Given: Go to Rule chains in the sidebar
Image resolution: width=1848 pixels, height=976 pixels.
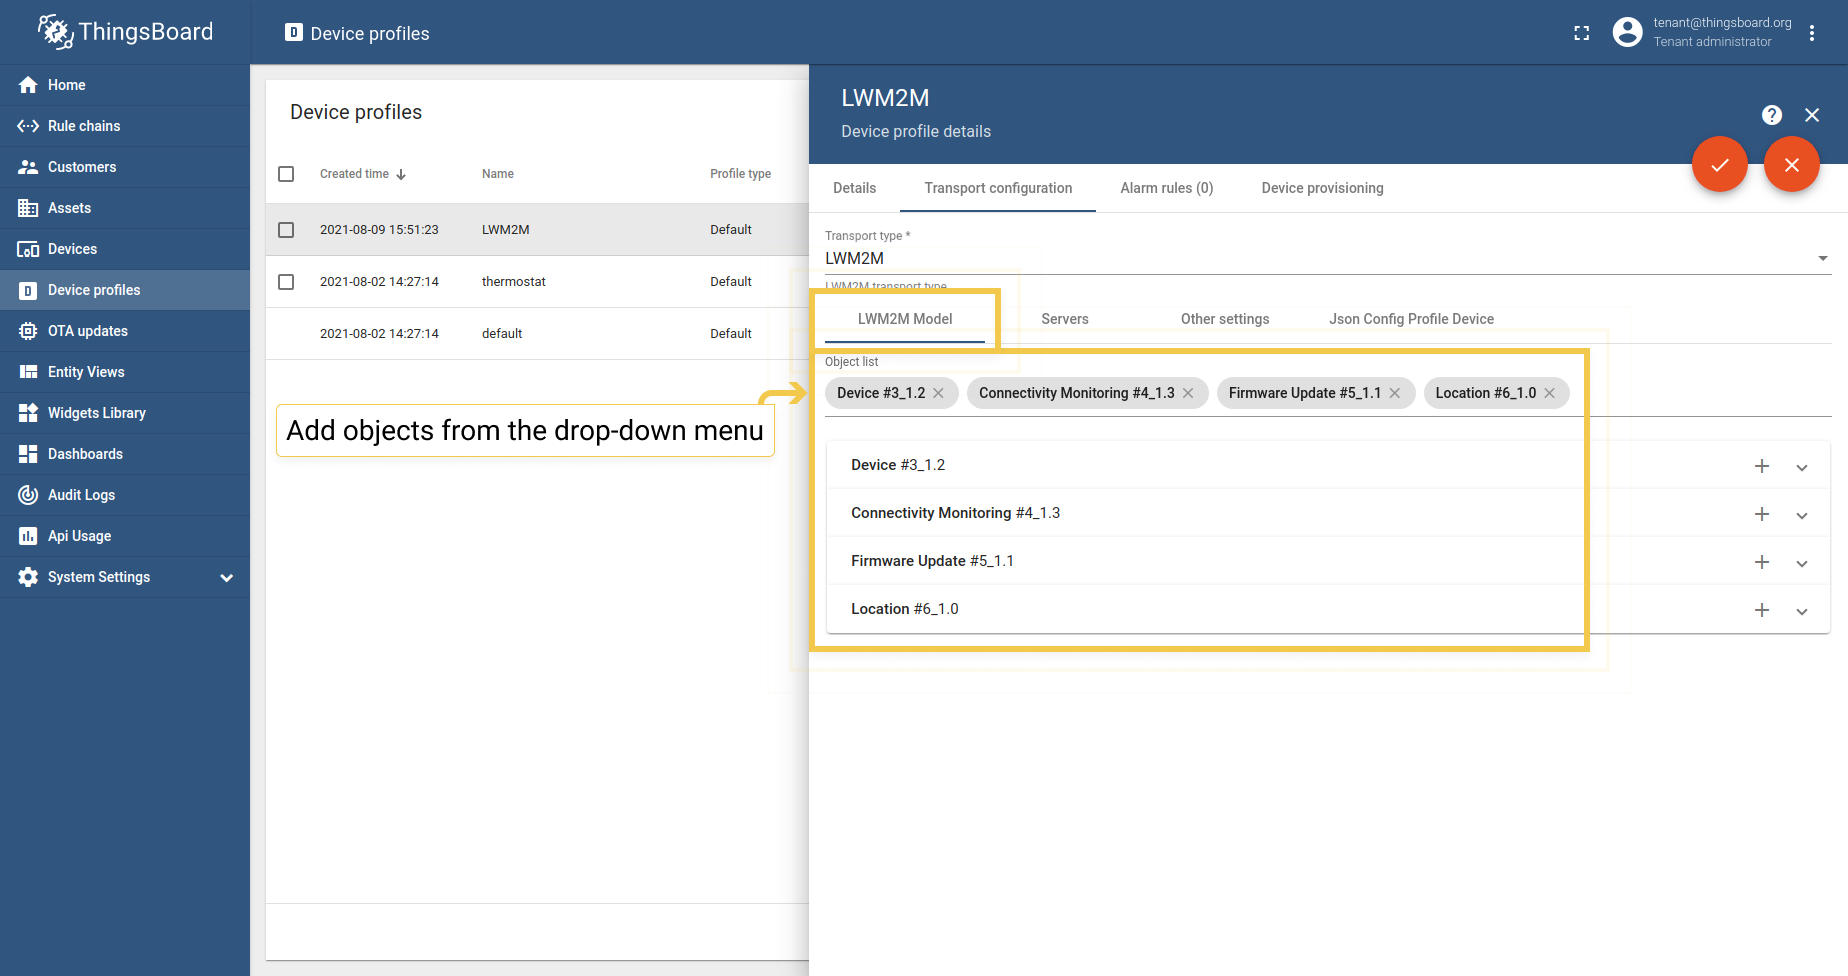Looking at the screenshot, I should click(125, 126).
